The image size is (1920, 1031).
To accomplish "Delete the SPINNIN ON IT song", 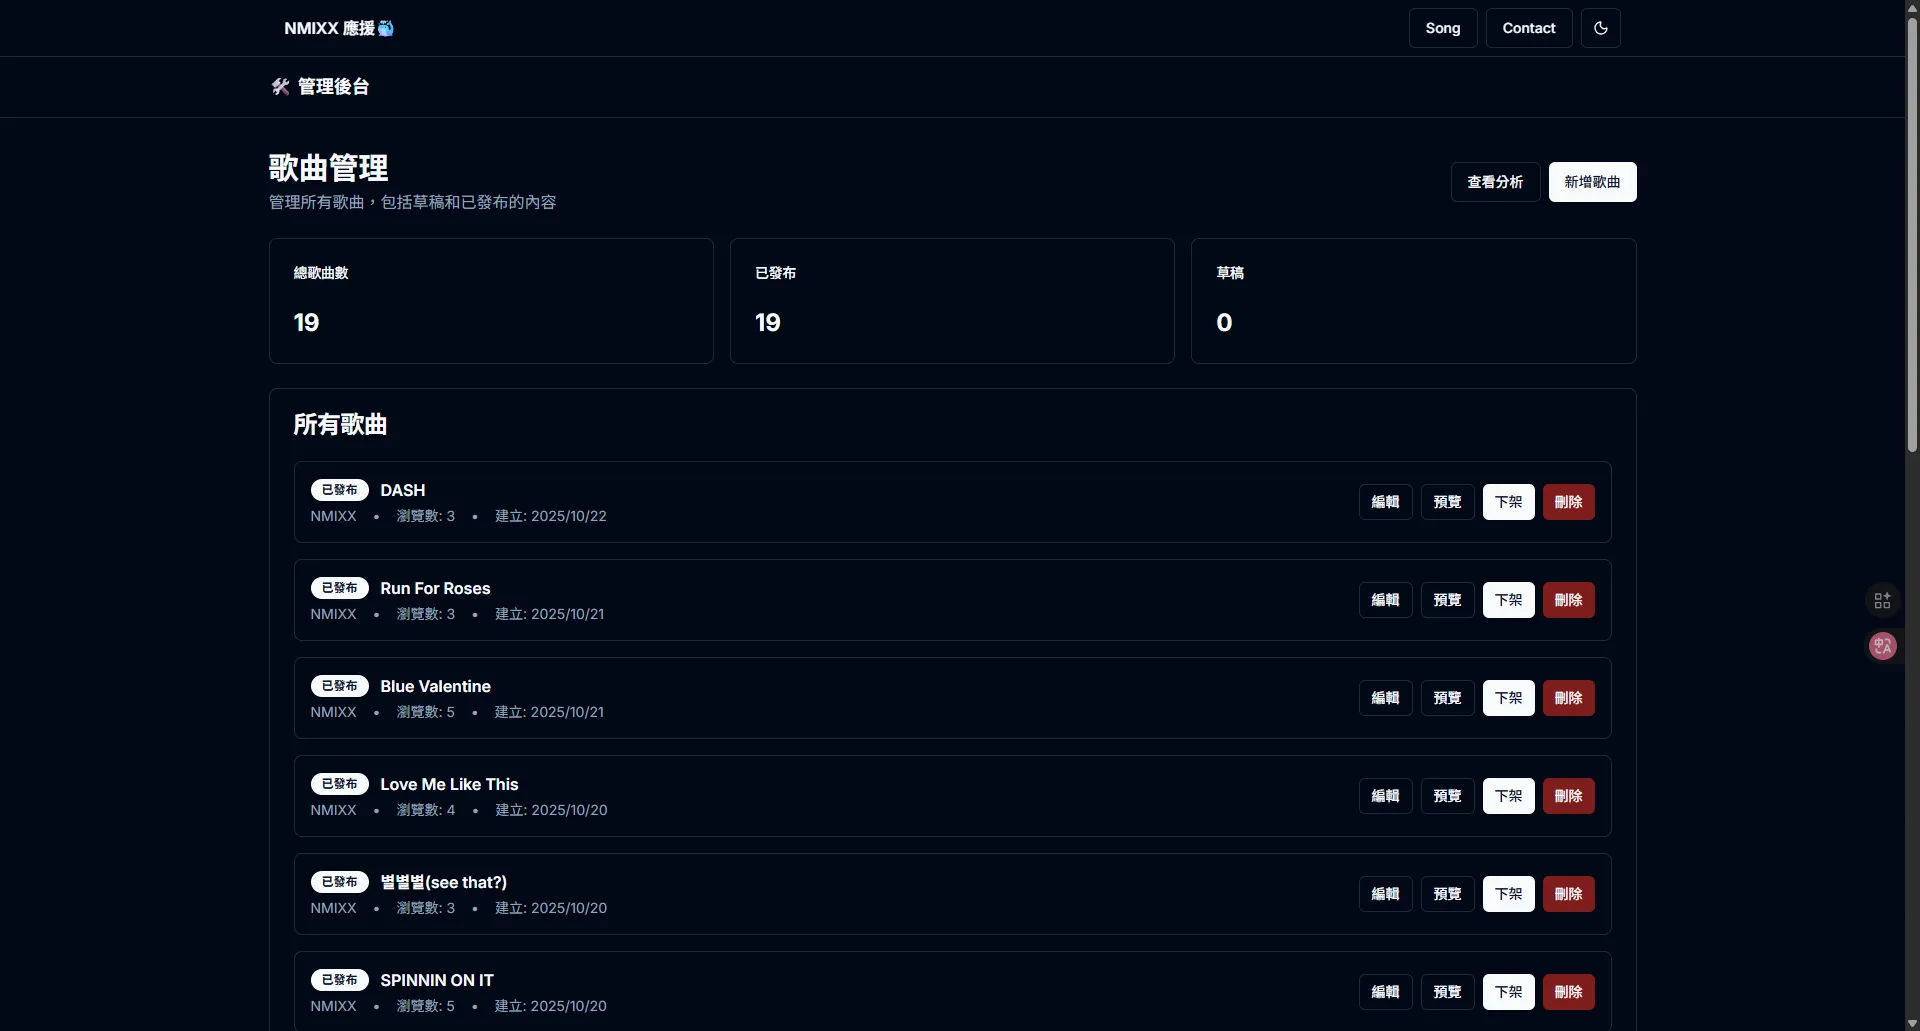I will tap(1568, 992).
